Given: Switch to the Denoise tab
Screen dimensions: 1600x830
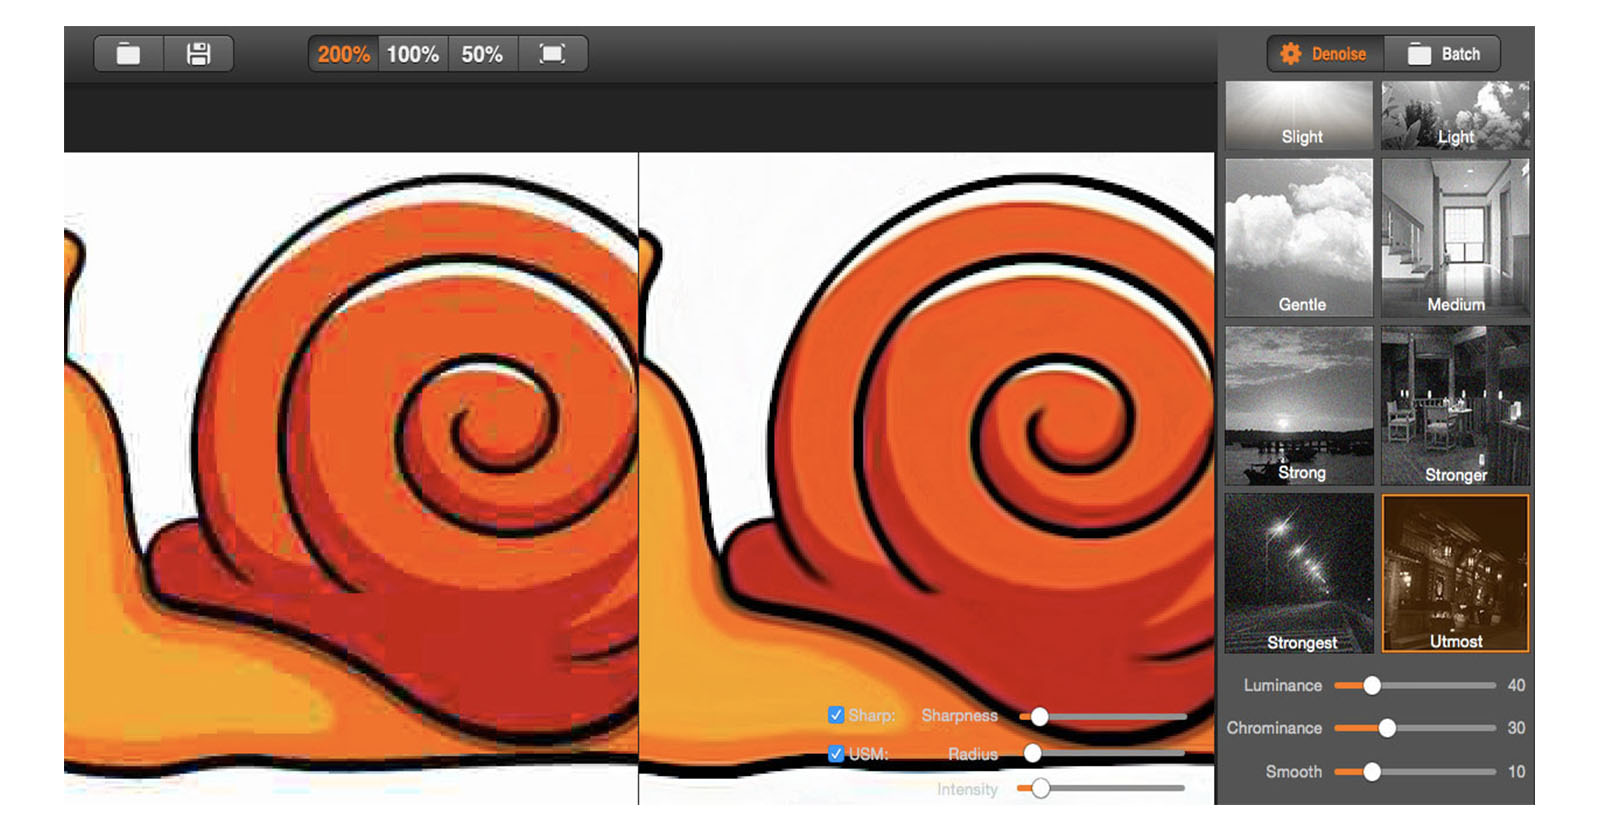Looking at the screenshot, I should tap(1324, 54).
